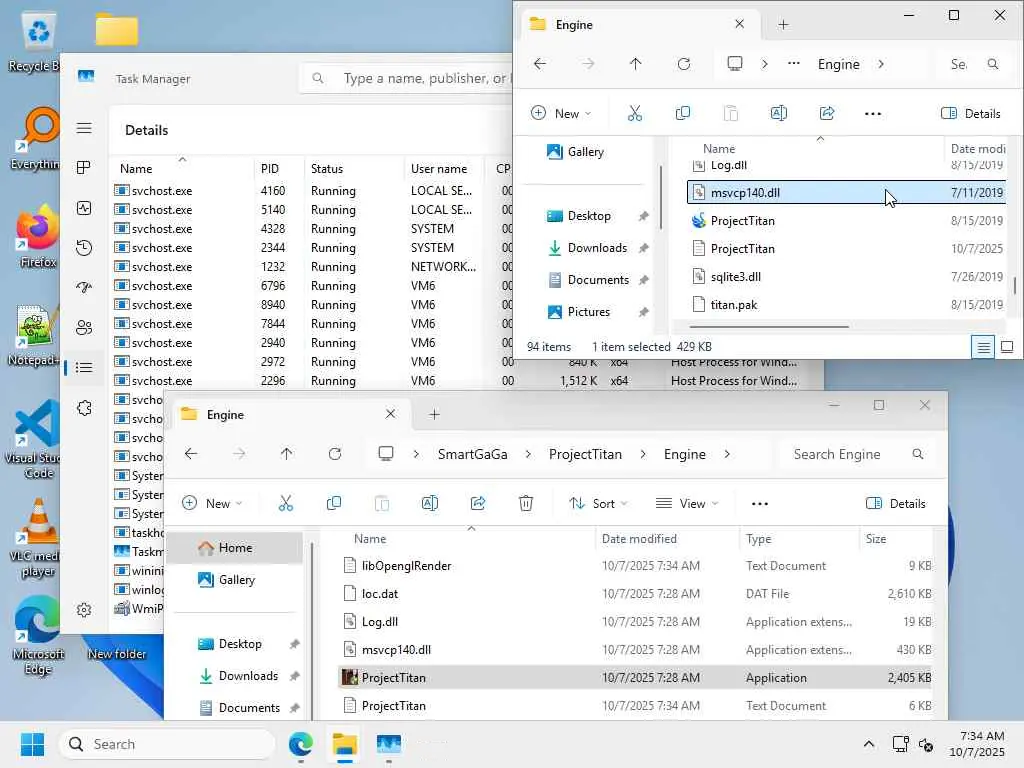Open Microsoft Edge from taskbar

click(x=300, y=744)
